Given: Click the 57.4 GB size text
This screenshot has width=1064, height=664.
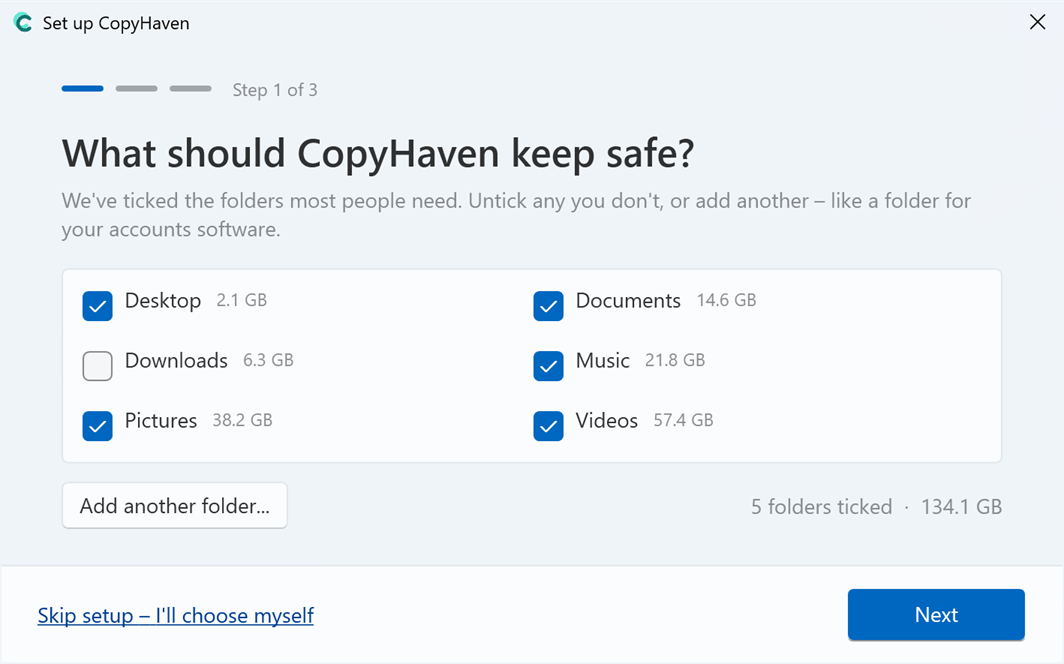Looking at the screenshot, I should click(683, 421).
